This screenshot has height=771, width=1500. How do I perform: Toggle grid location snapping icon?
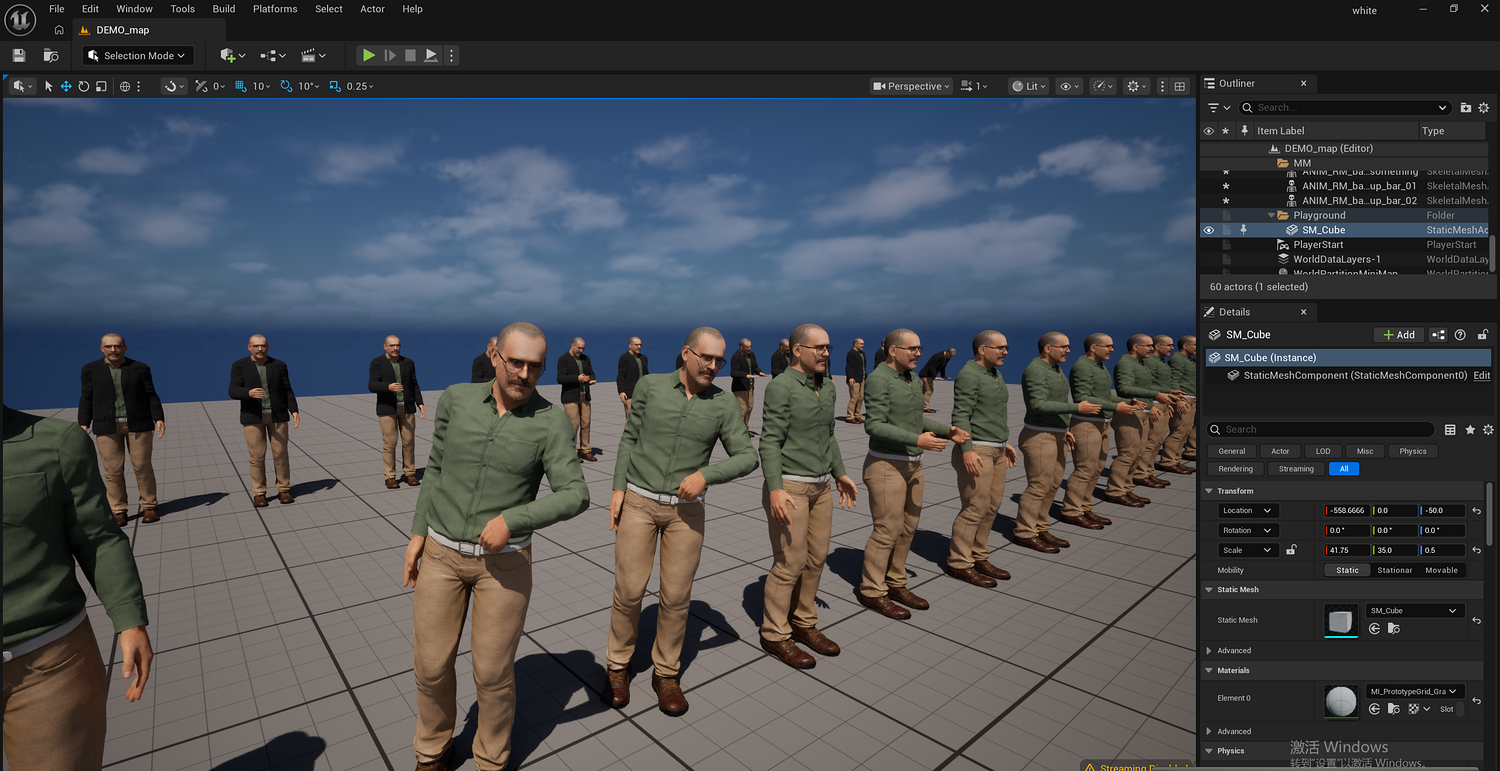tap(241, 86)
